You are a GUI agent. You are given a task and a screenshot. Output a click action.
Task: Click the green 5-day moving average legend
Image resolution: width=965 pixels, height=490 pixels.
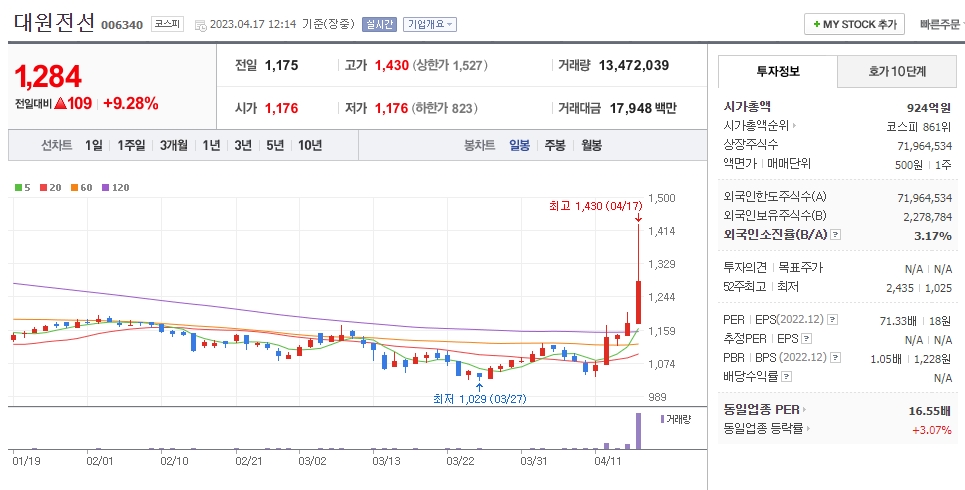tap(23, 188)
